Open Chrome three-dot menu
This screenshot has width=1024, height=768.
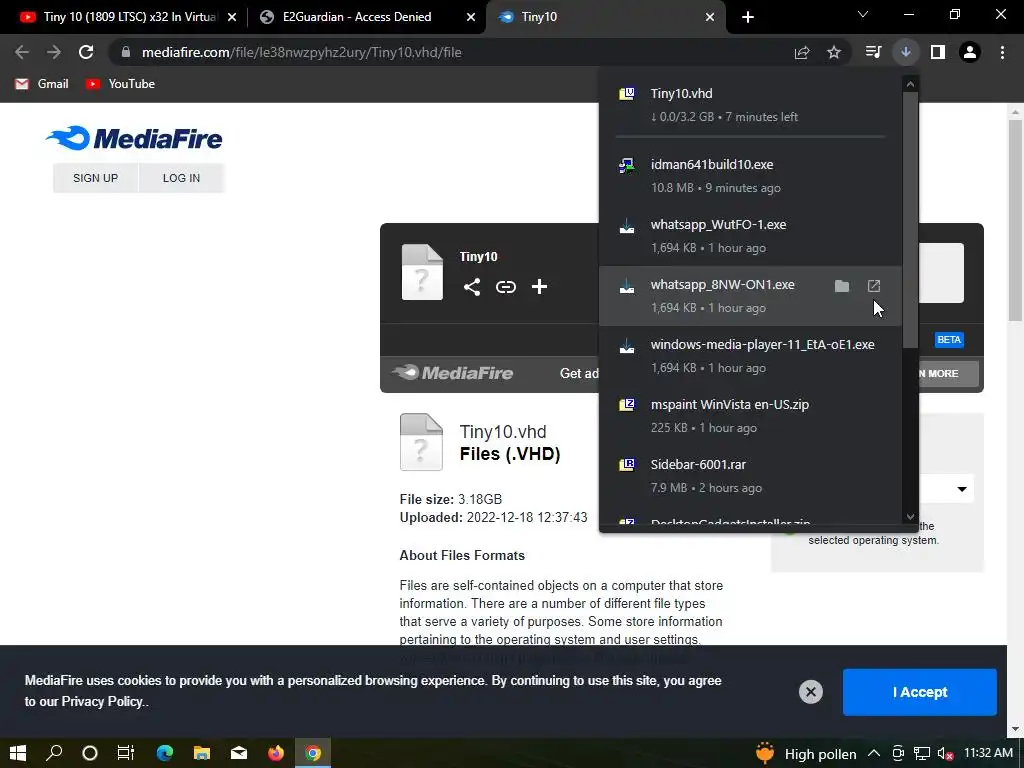click(x=1002, y=52)
